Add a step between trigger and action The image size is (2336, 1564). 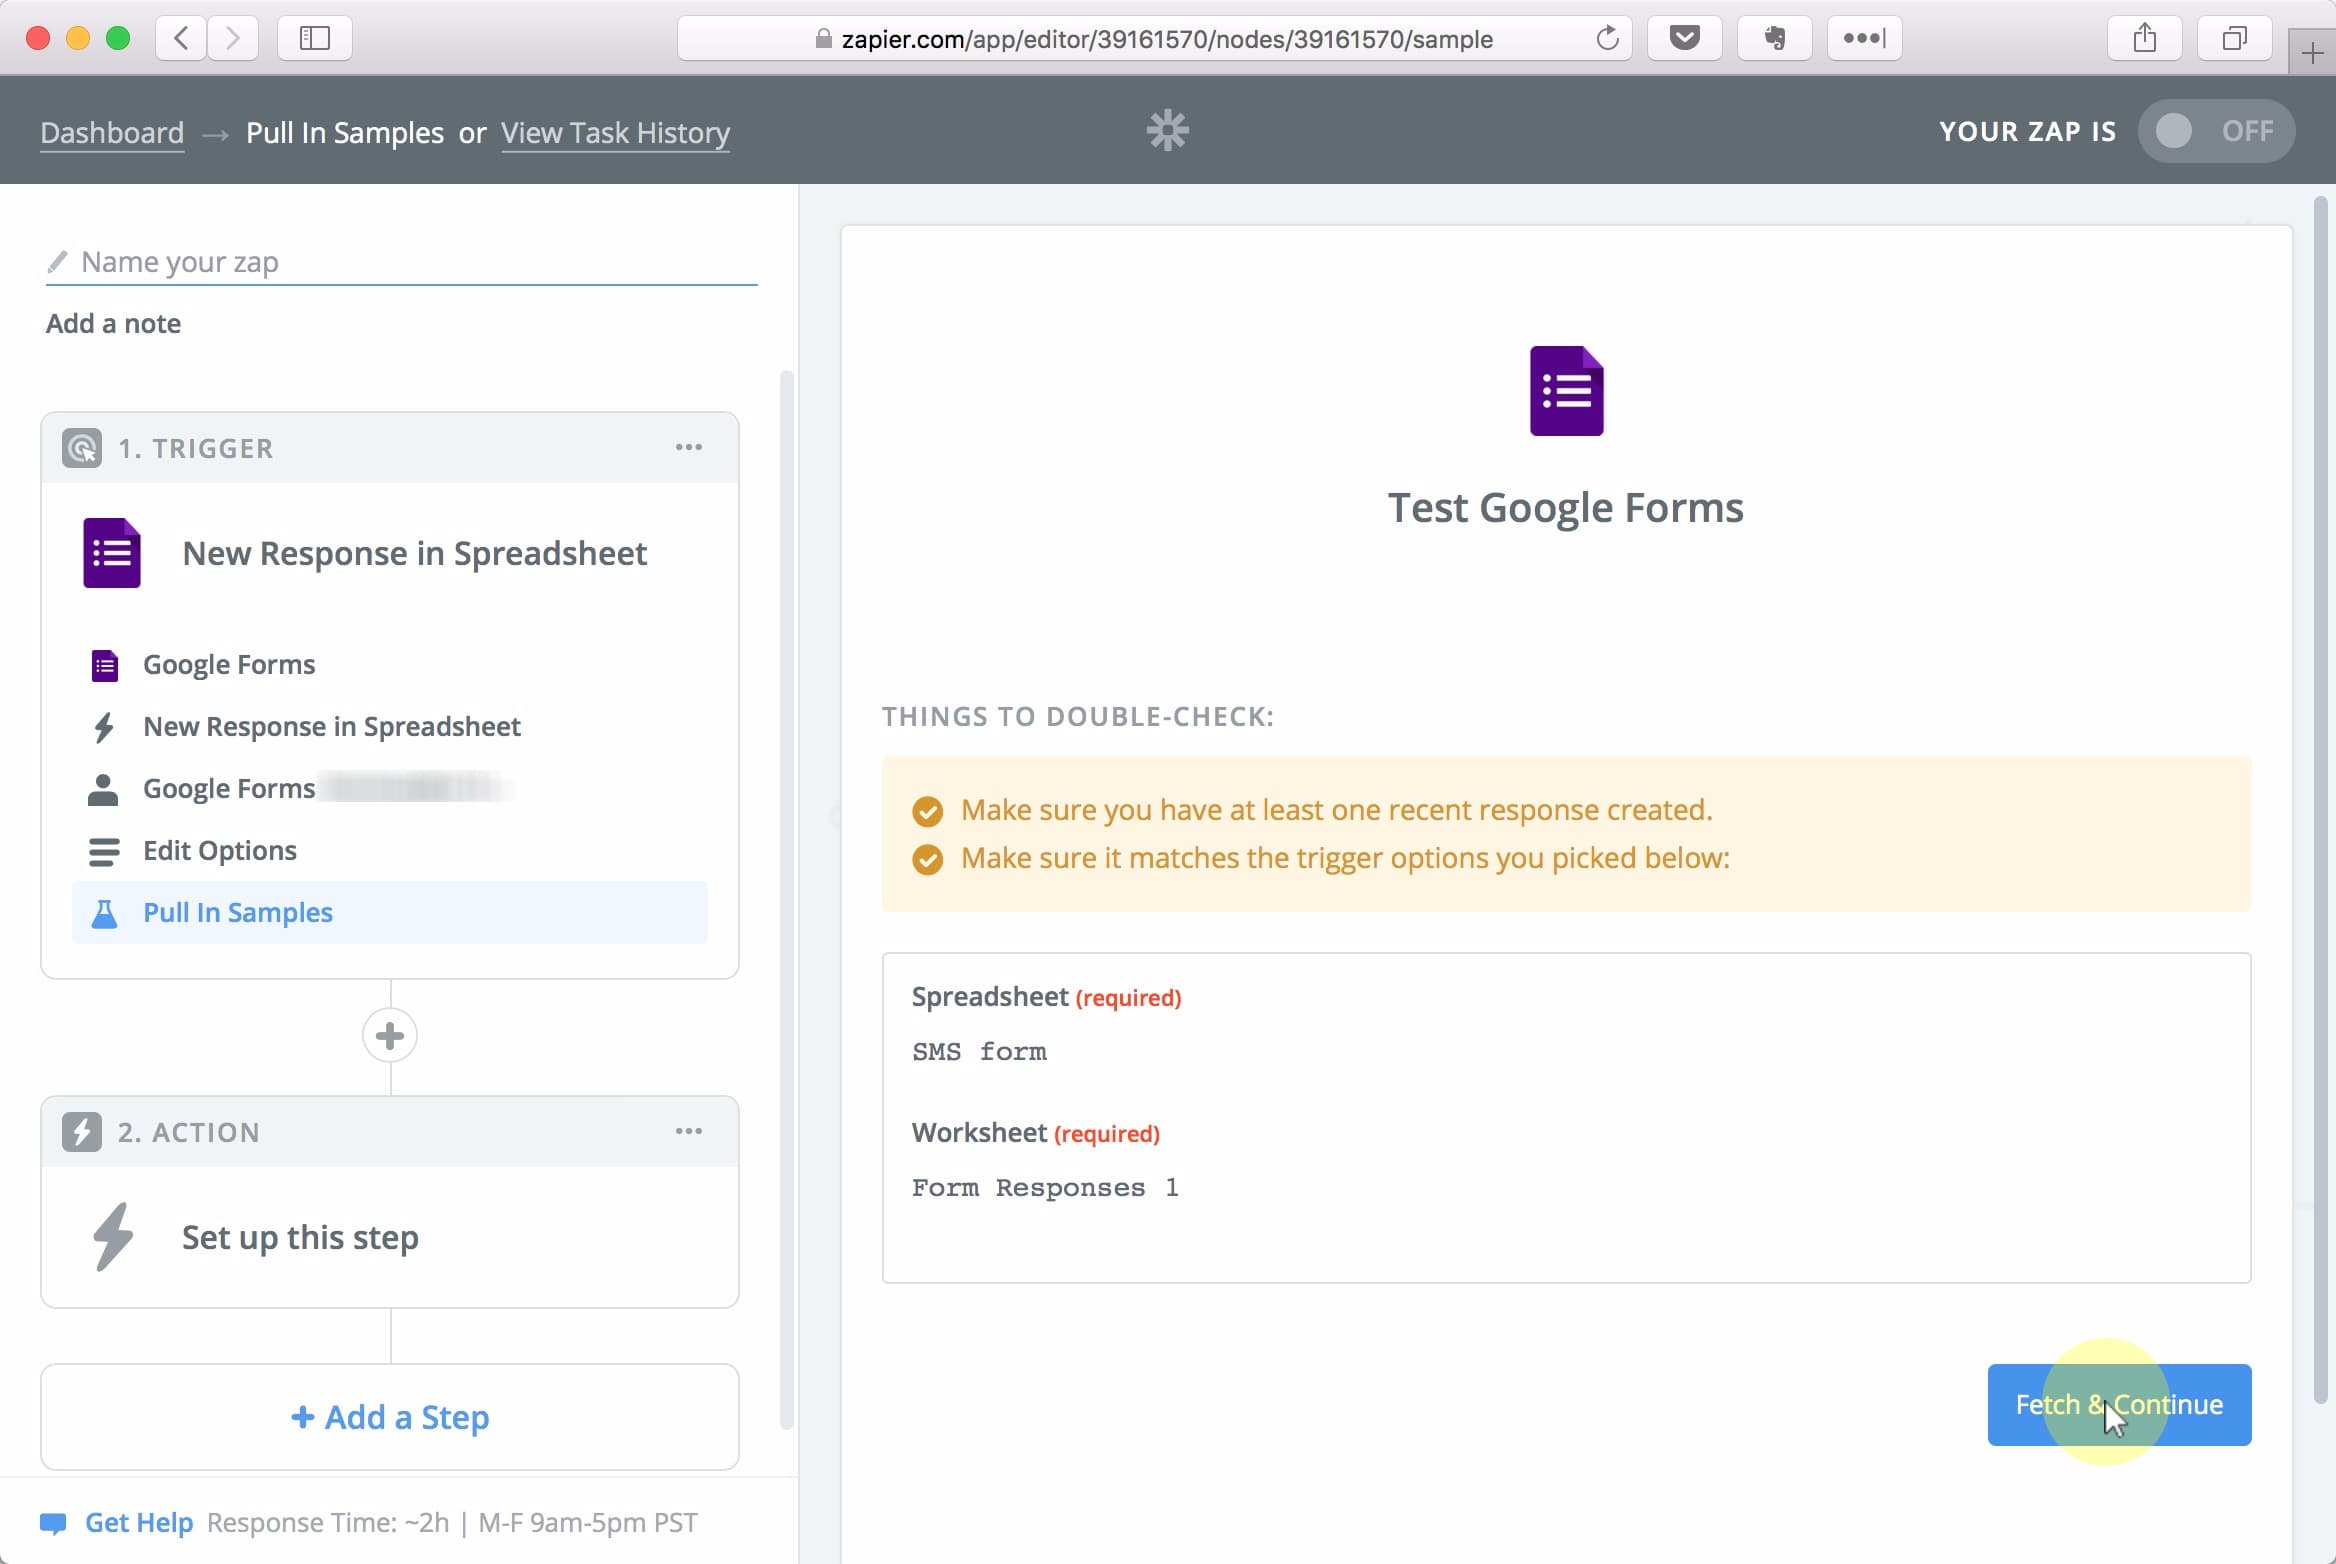click(x=390, y=1036)
